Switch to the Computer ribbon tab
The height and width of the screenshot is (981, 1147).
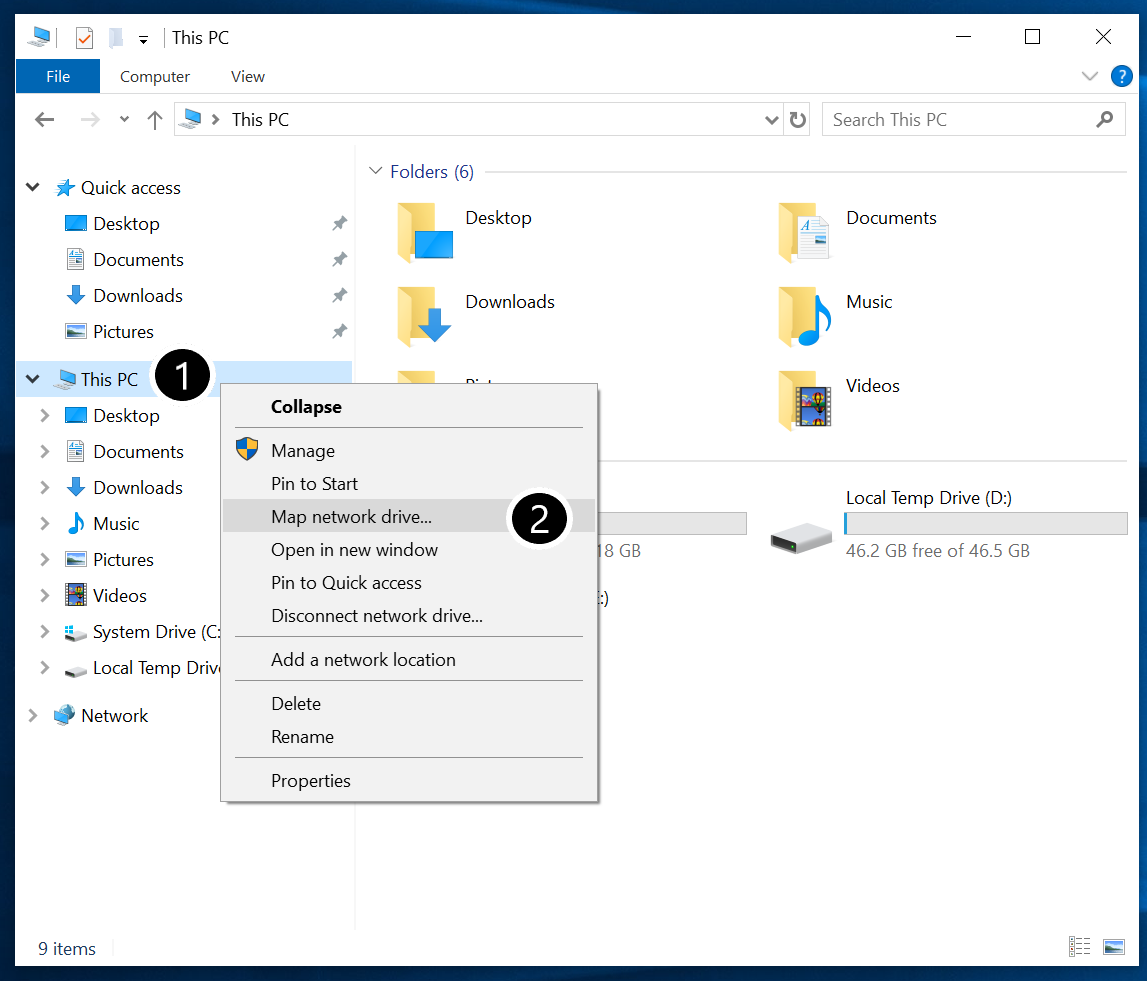pyautogui.click(x=154, y=76)
